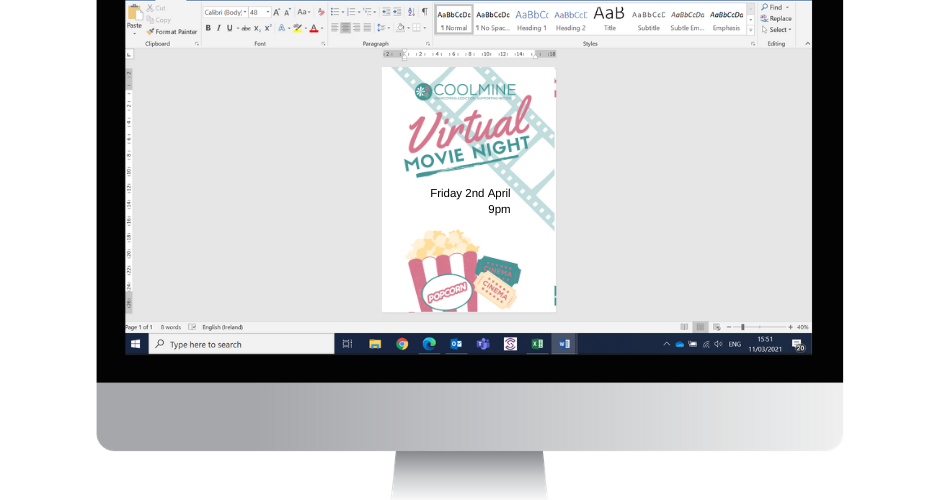Viewport: 940px width, 500px height.
Task: Expand the Styles gallery More arrow
Action: (750, 30)
